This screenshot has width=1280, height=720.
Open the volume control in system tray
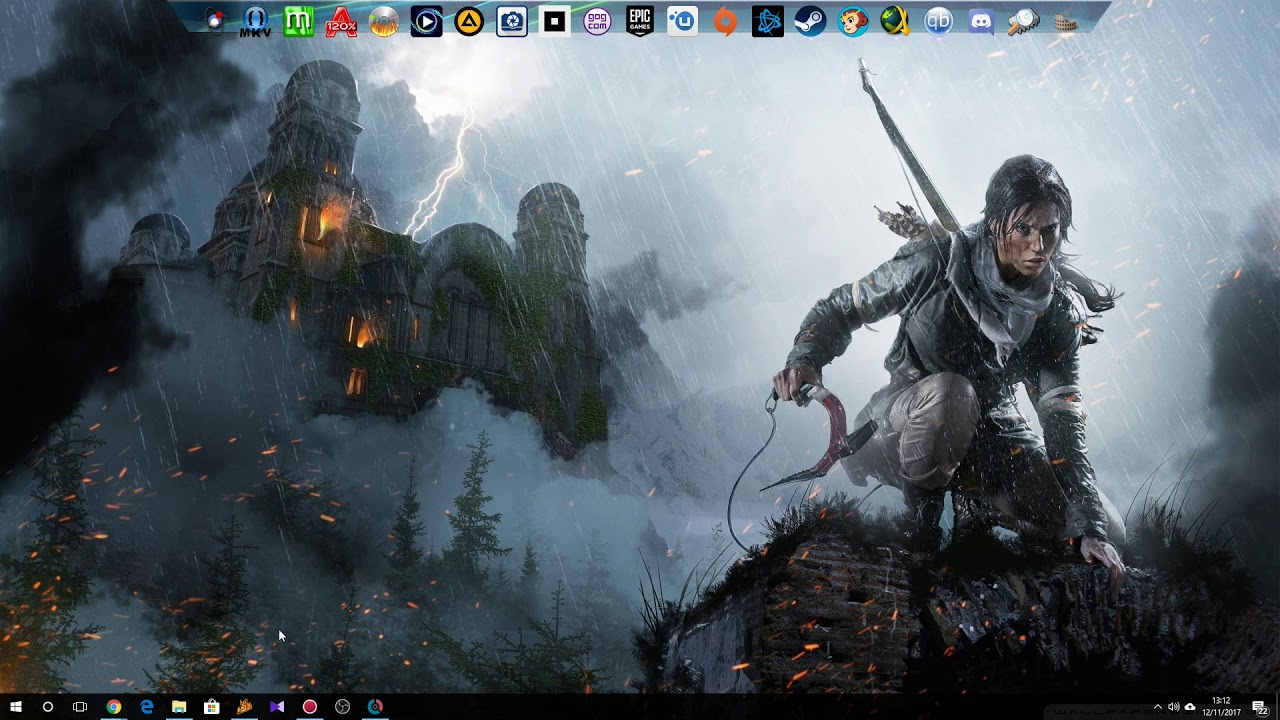pyautogui.click(x=1174, y=707)
